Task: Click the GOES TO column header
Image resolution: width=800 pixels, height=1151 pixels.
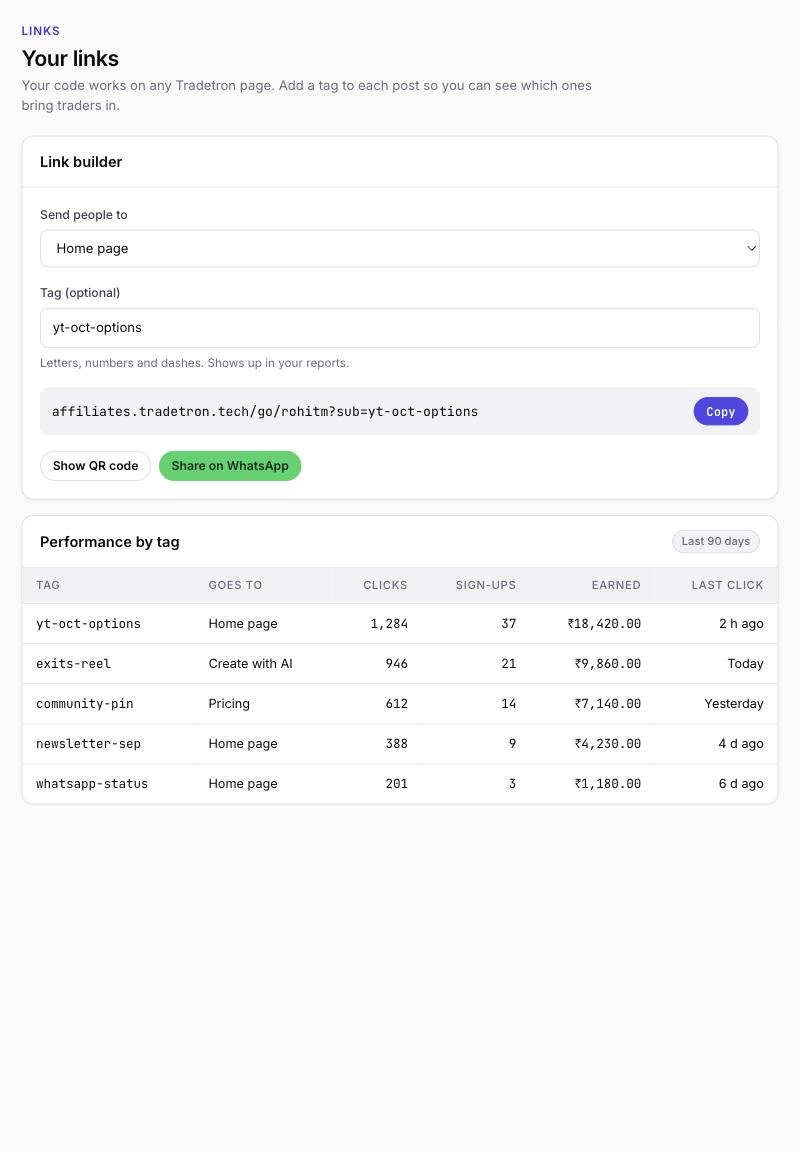Action: coord(235,585)
